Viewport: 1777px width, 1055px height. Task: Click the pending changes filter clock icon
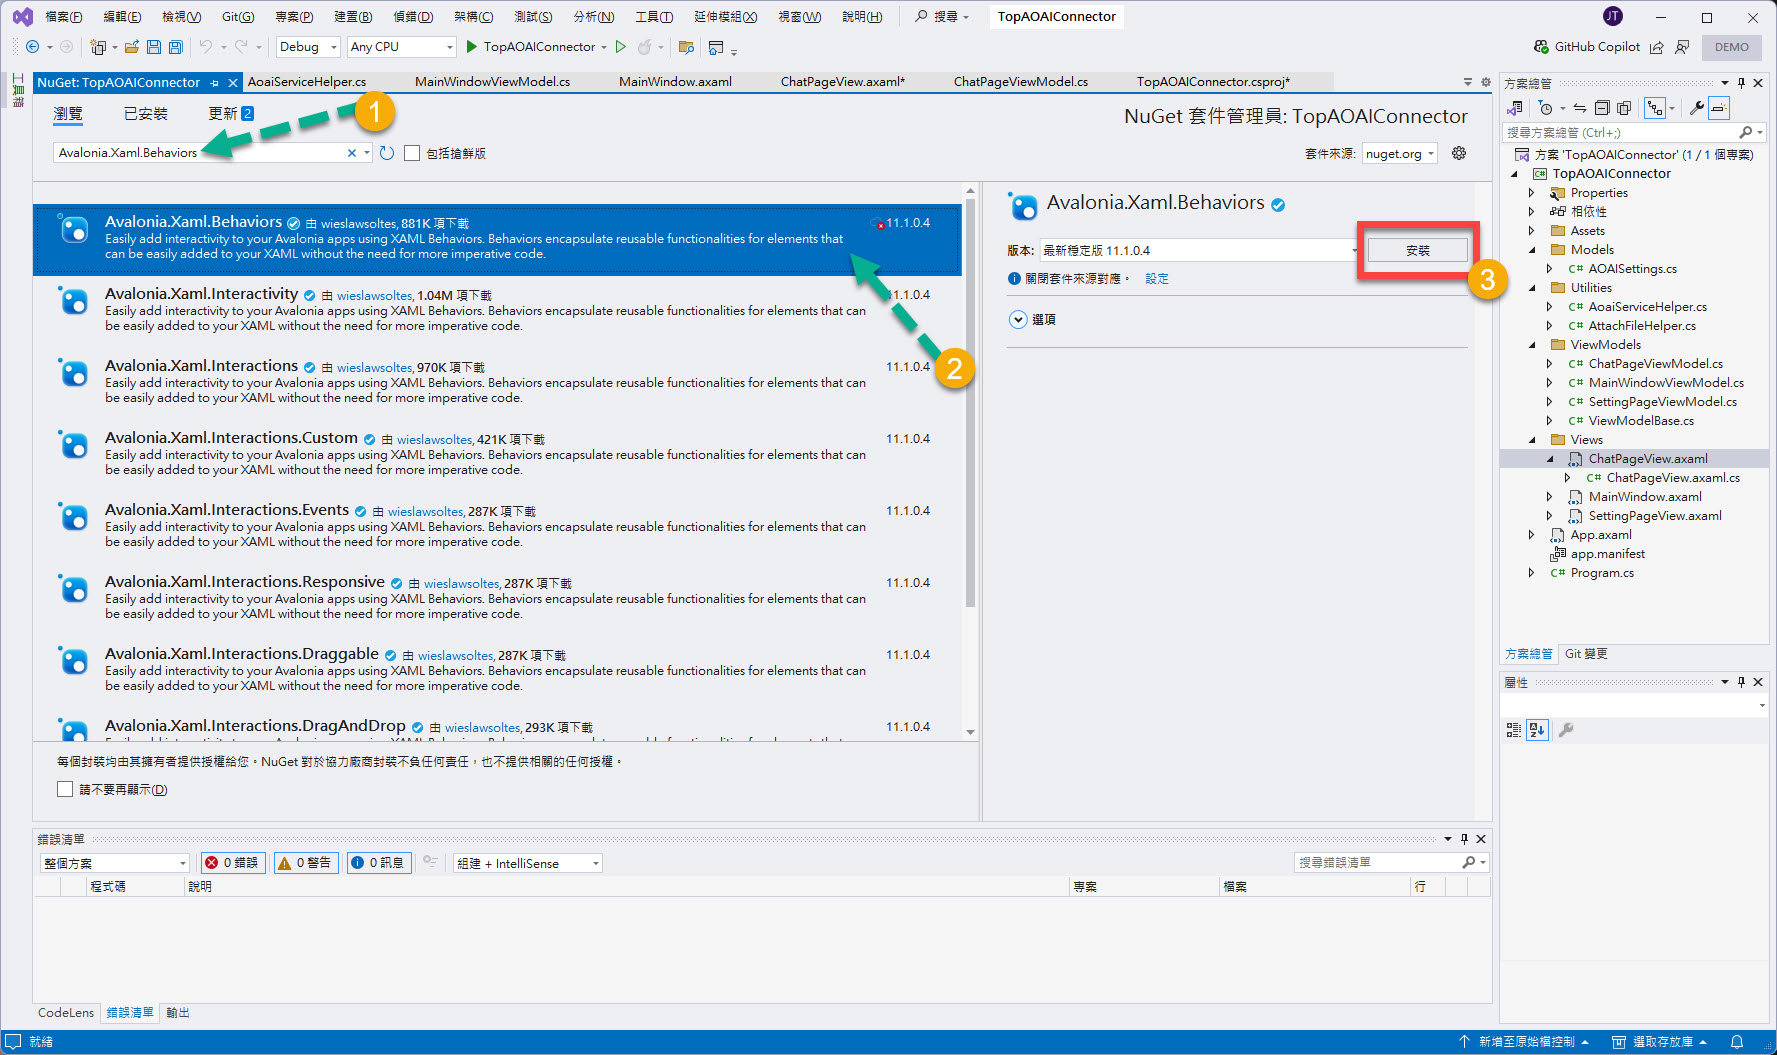pos(1546,108)
